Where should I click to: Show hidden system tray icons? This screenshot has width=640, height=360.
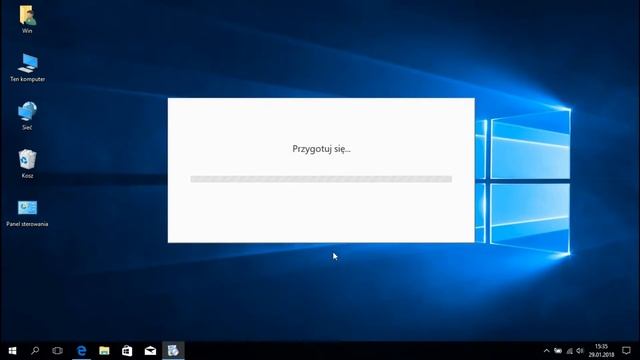coord(547,351)
